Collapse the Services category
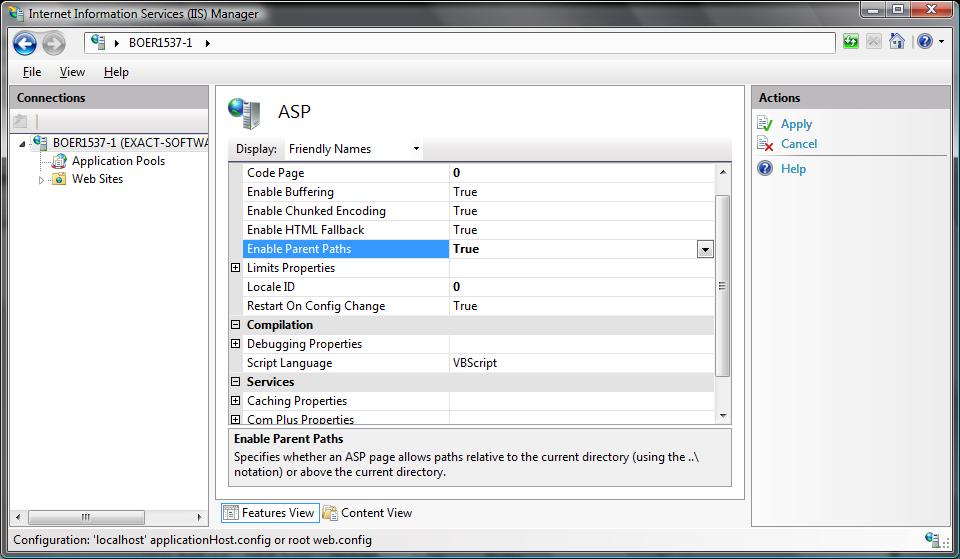 coord(235,381)
